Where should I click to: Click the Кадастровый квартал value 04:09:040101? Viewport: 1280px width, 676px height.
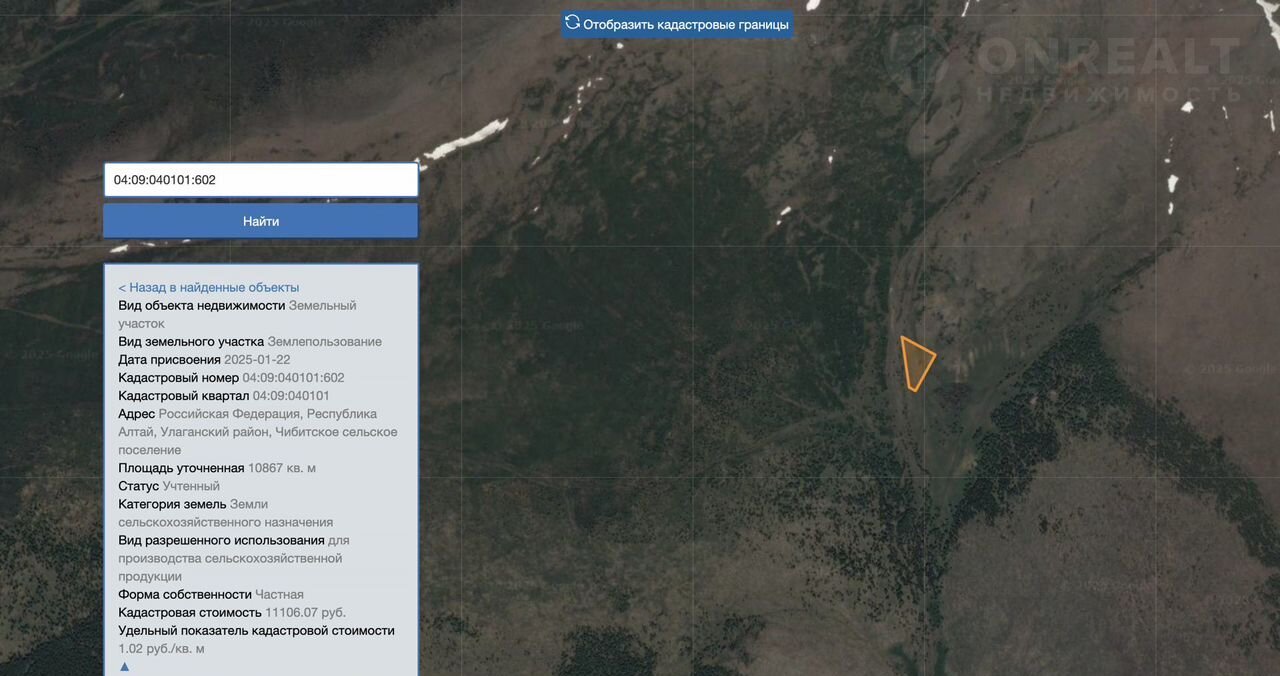(x=291, y=396)
